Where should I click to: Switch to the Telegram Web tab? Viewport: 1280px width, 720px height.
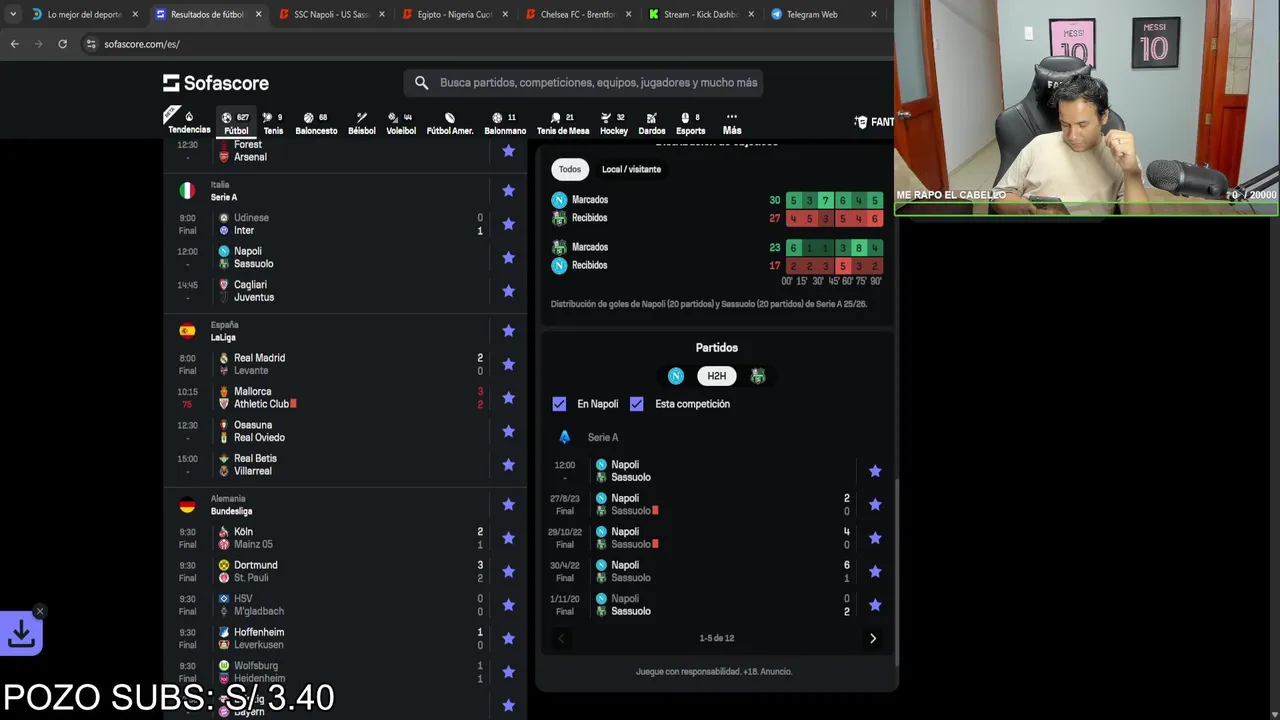(x=823, y=15)
